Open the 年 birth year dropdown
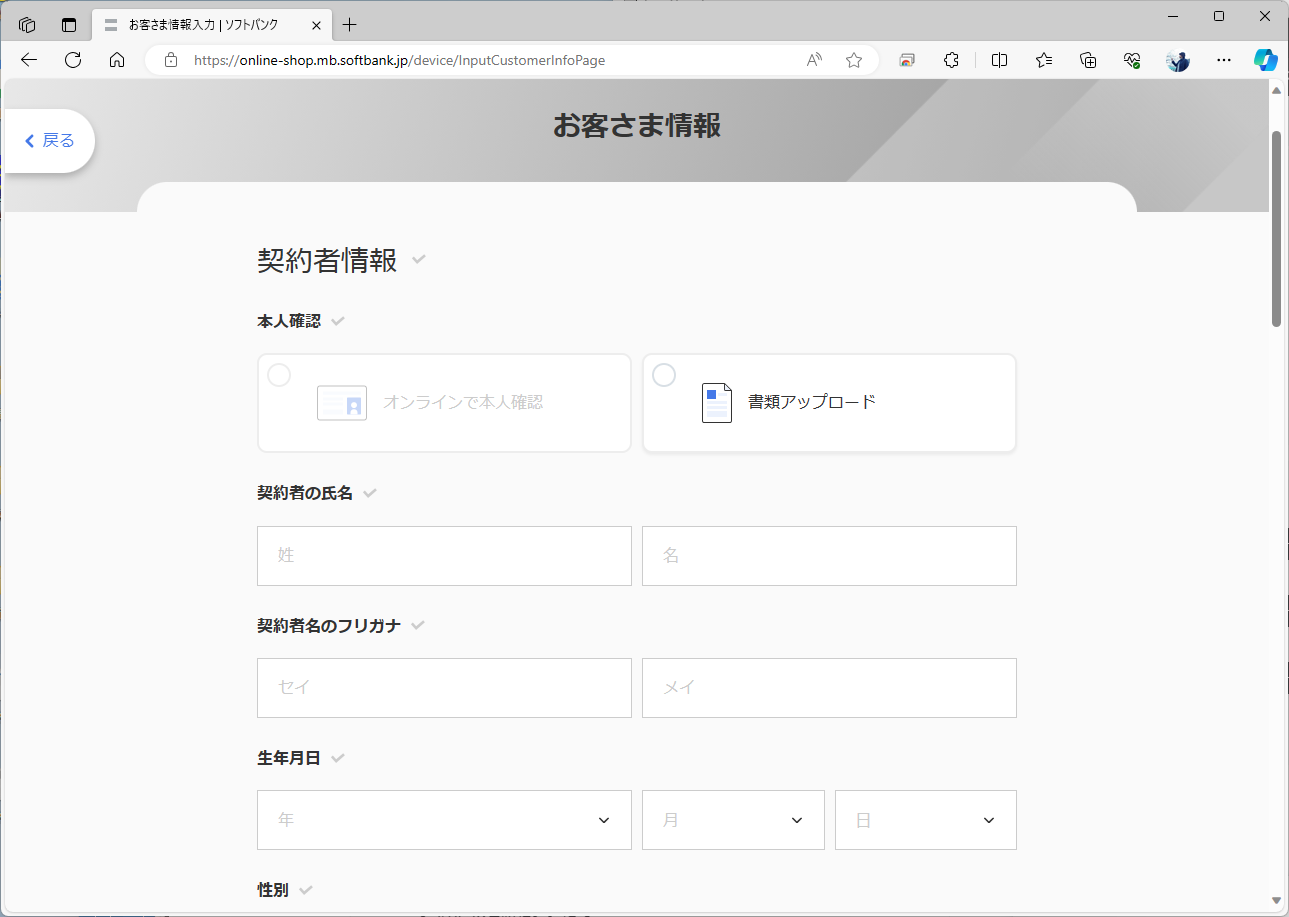Viewport: 1289px width, 917px height. (x=444, y=820)
